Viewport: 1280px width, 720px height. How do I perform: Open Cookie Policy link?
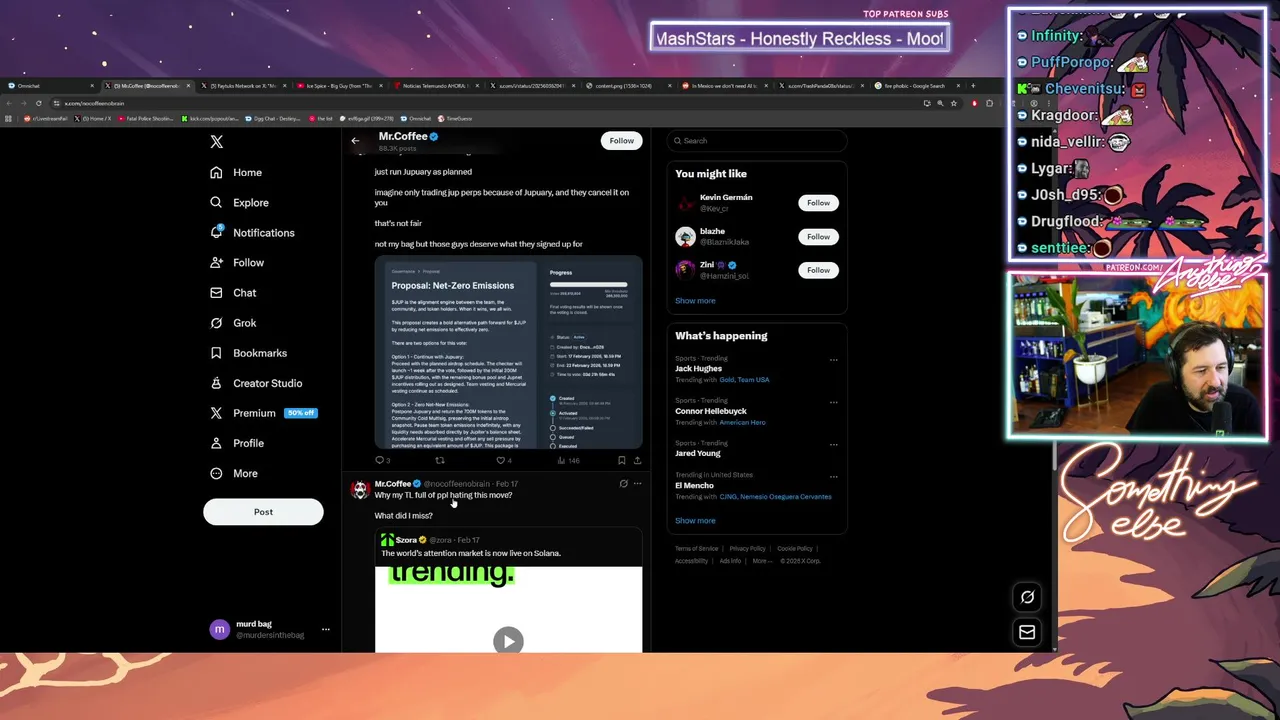[795, 549]
